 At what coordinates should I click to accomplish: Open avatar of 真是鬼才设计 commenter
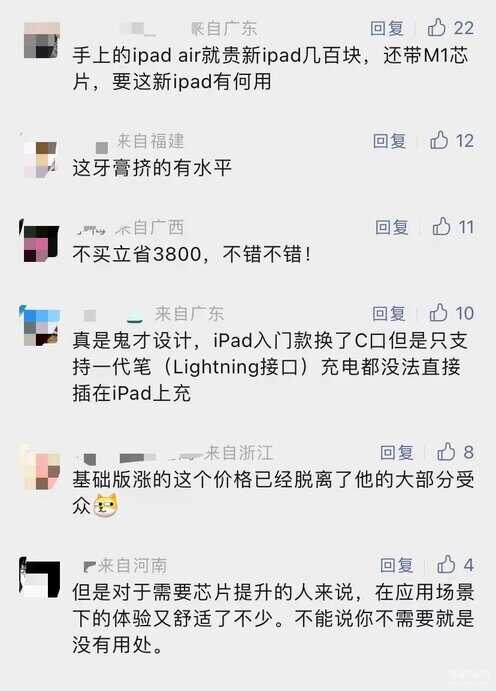41,327
